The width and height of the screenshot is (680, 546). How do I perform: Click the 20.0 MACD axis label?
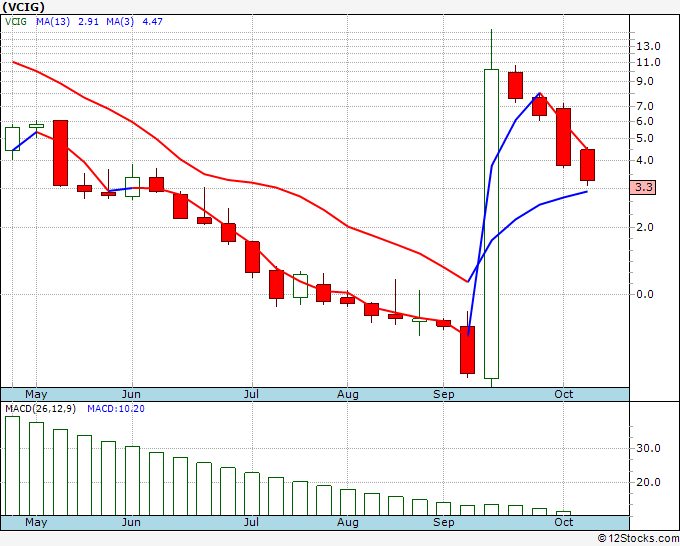point(648,482)
